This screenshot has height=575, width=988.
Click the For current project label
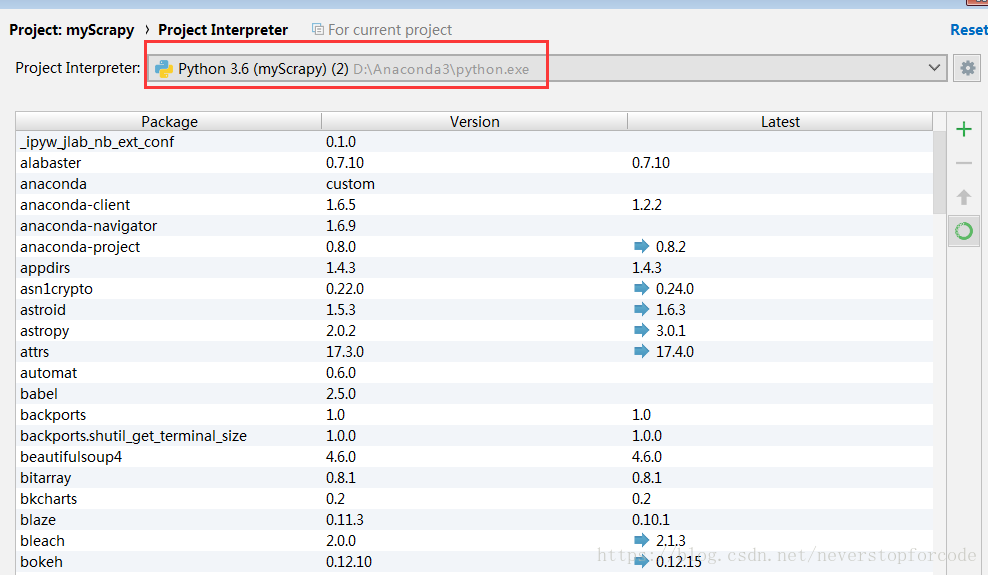(x=390, y=30)
